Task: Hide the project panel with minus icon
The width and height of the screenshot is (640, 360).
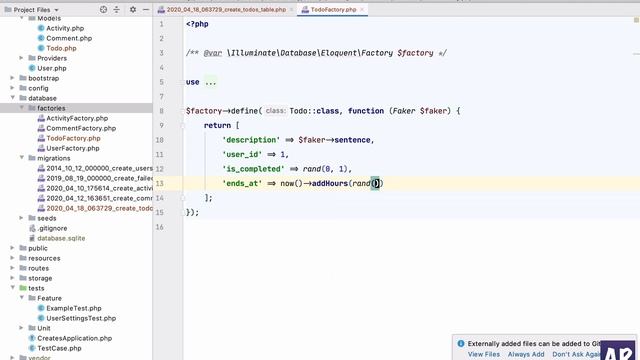Action: (146, 9)
